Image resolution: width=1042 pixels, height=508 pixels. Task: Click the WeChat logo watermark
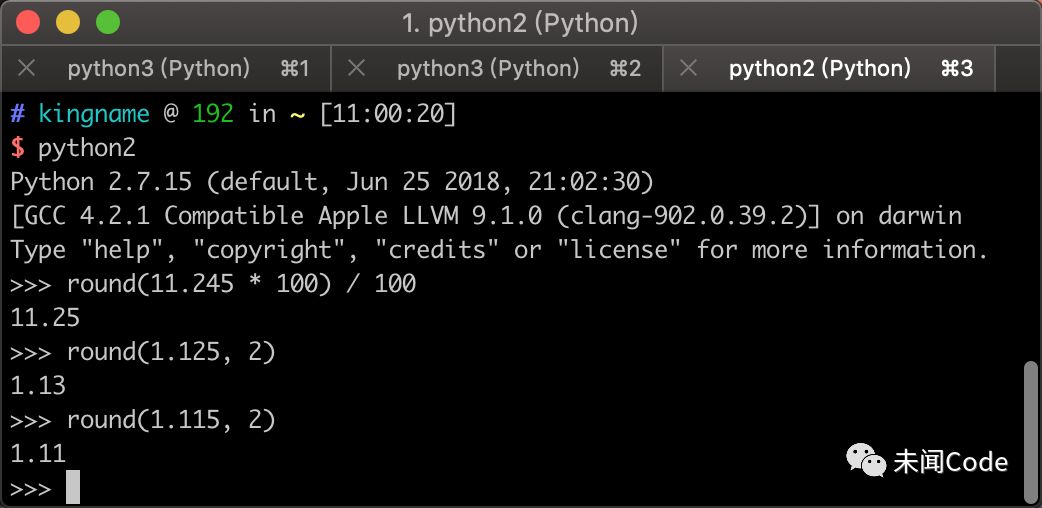tap(866, 460)
